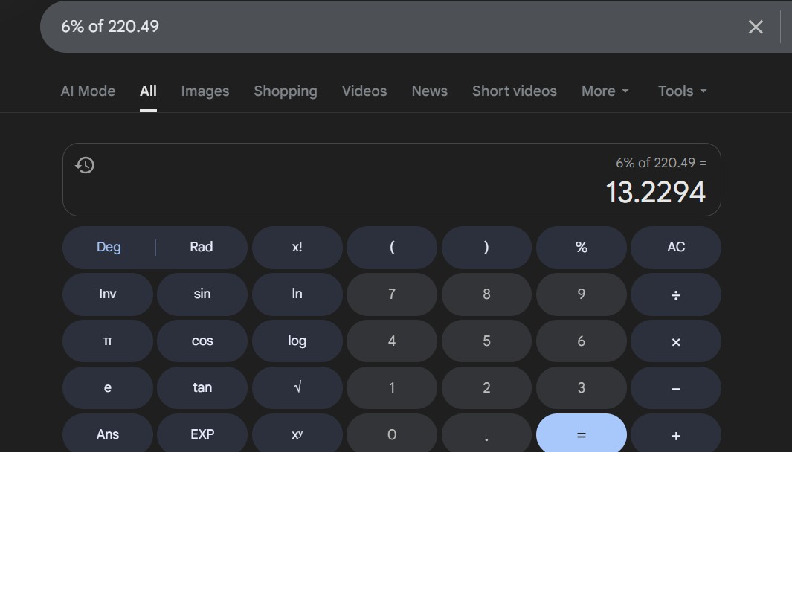
Task: Expand the More search filters dropdown
Action: click(x=605, y=91)
